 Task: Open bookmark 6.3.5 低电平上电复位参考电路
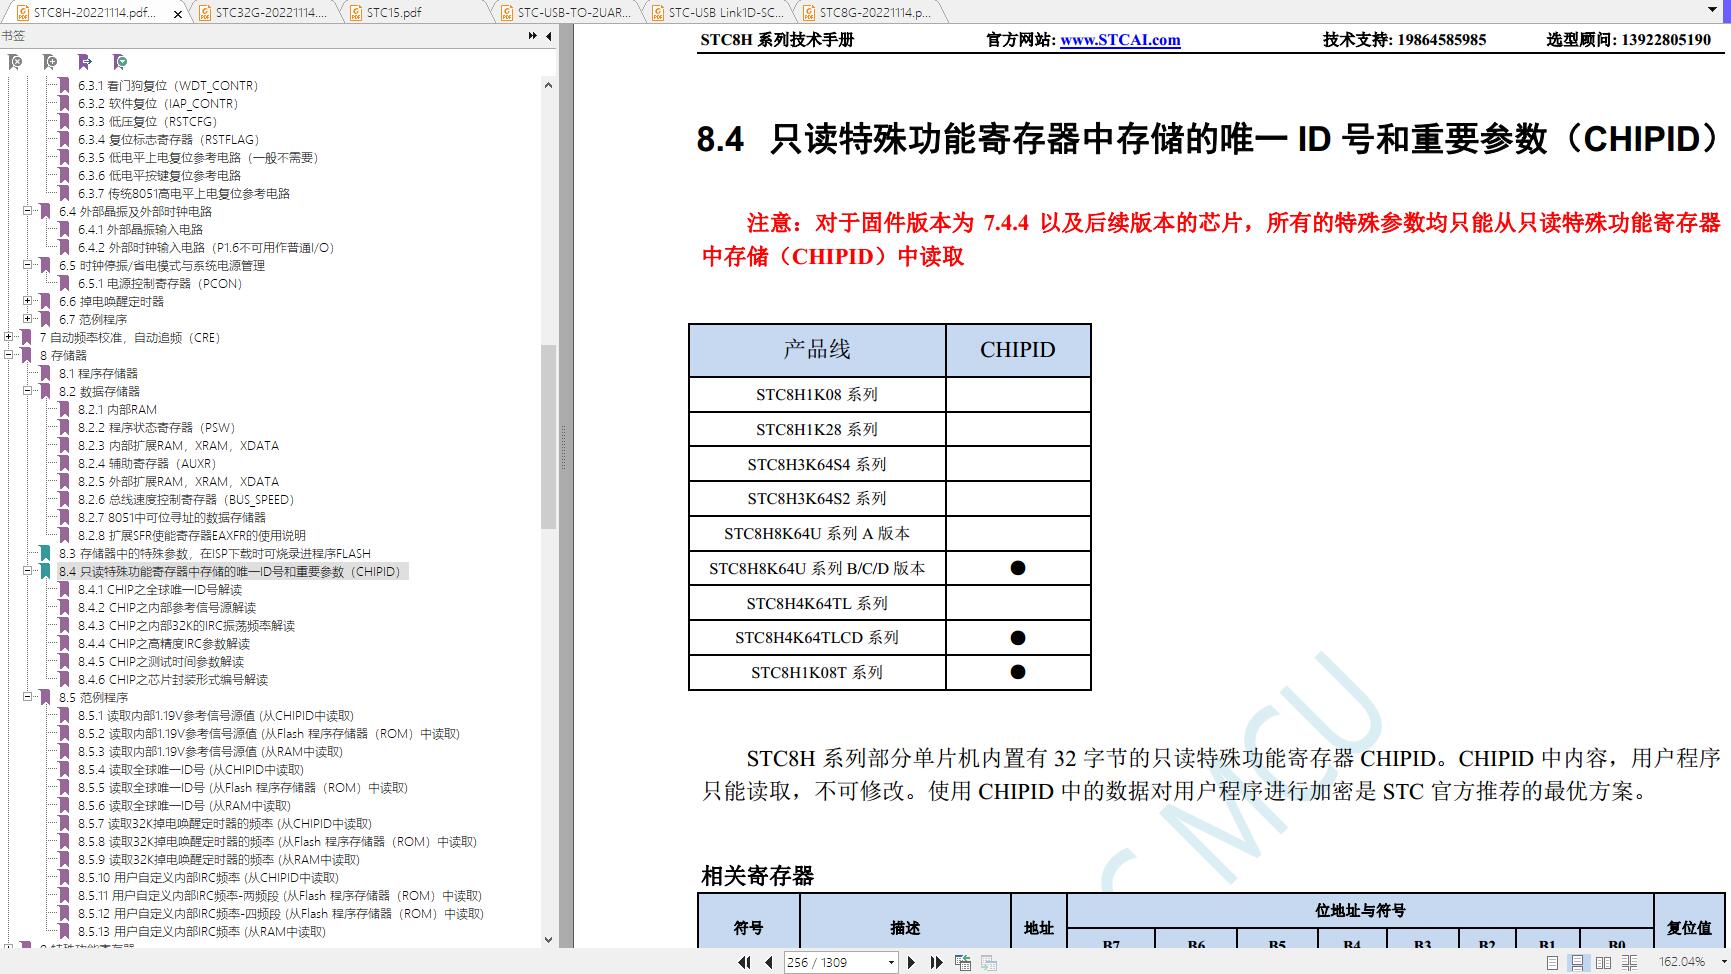coord(198,157)
